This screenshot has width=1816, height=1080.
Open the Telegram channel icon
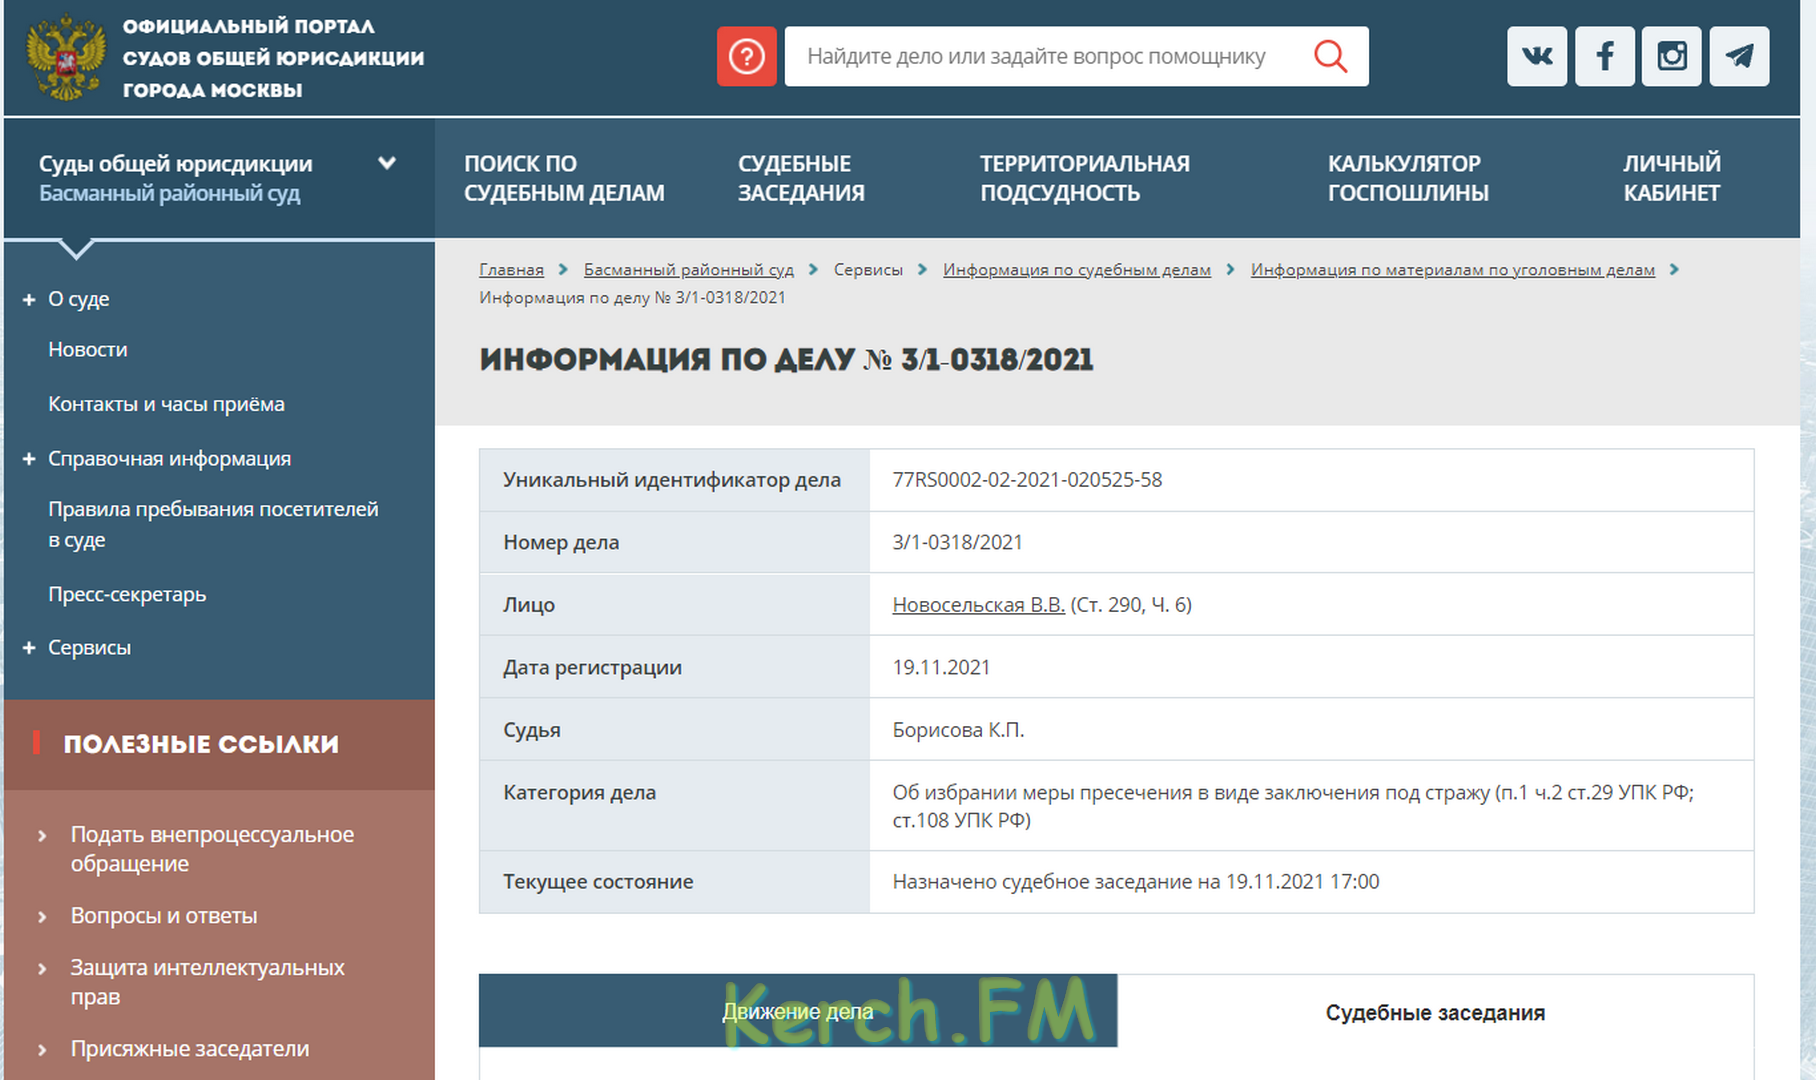[x=1739, y=56]
